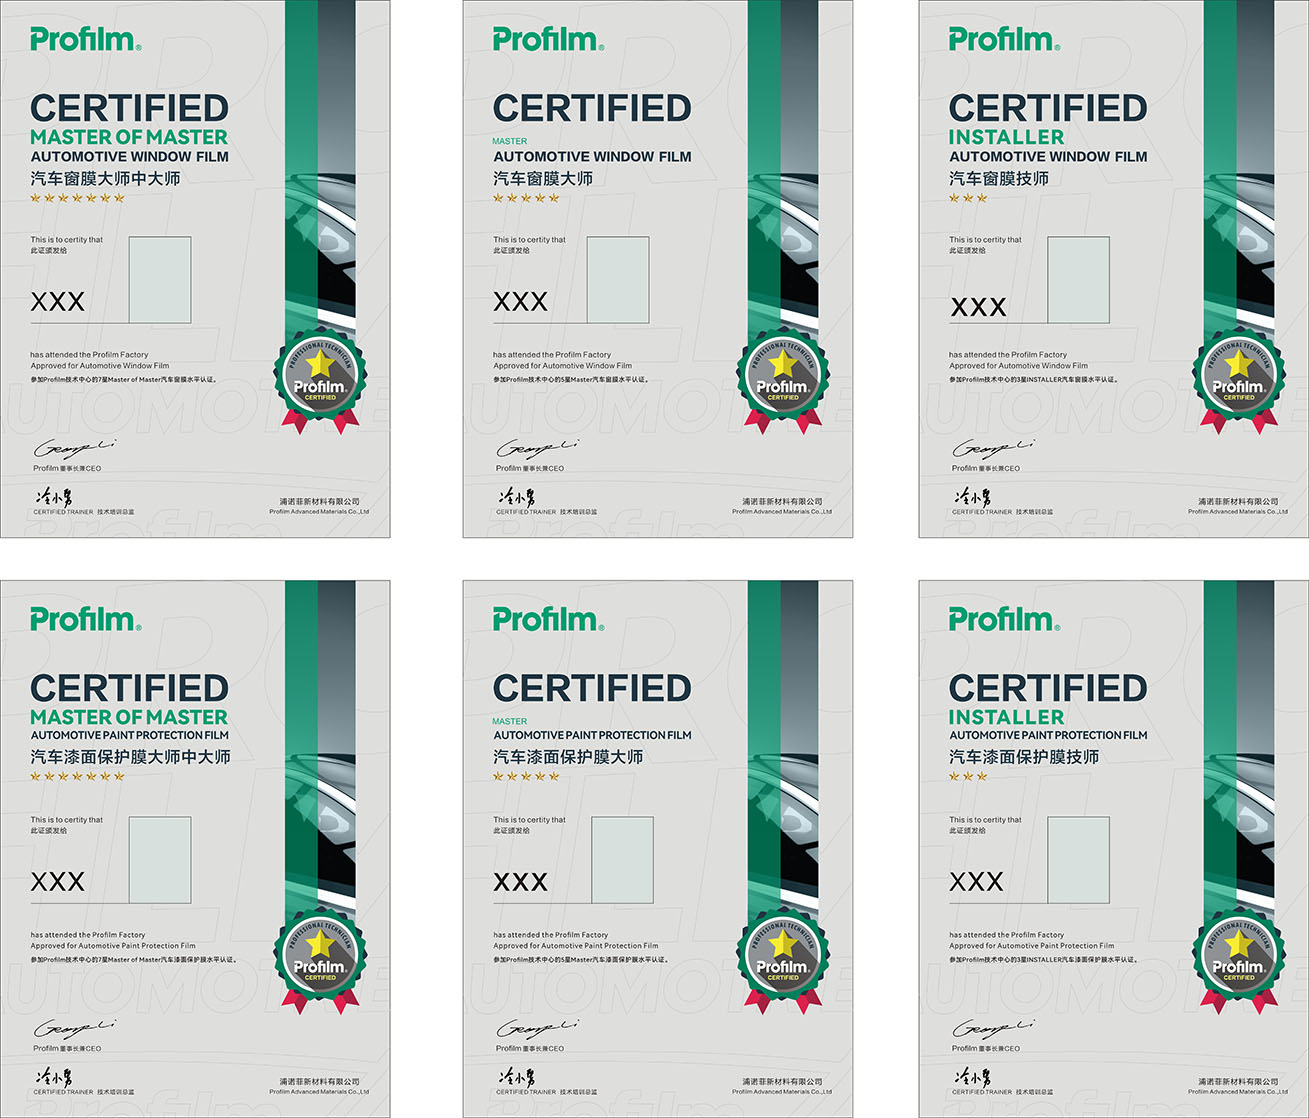Click the Chinese title 汽车漆面保护膜技师

pos(1024,757)
